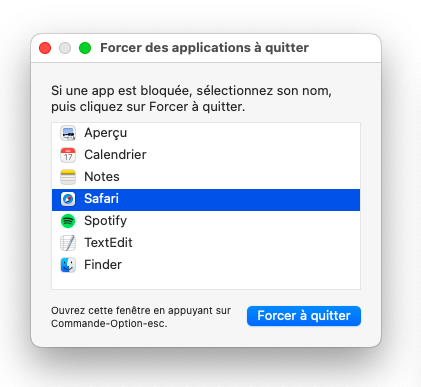Screen dimensions: 421x387
Task: Select the highlighted Safari label
Action: click(101, 199)
